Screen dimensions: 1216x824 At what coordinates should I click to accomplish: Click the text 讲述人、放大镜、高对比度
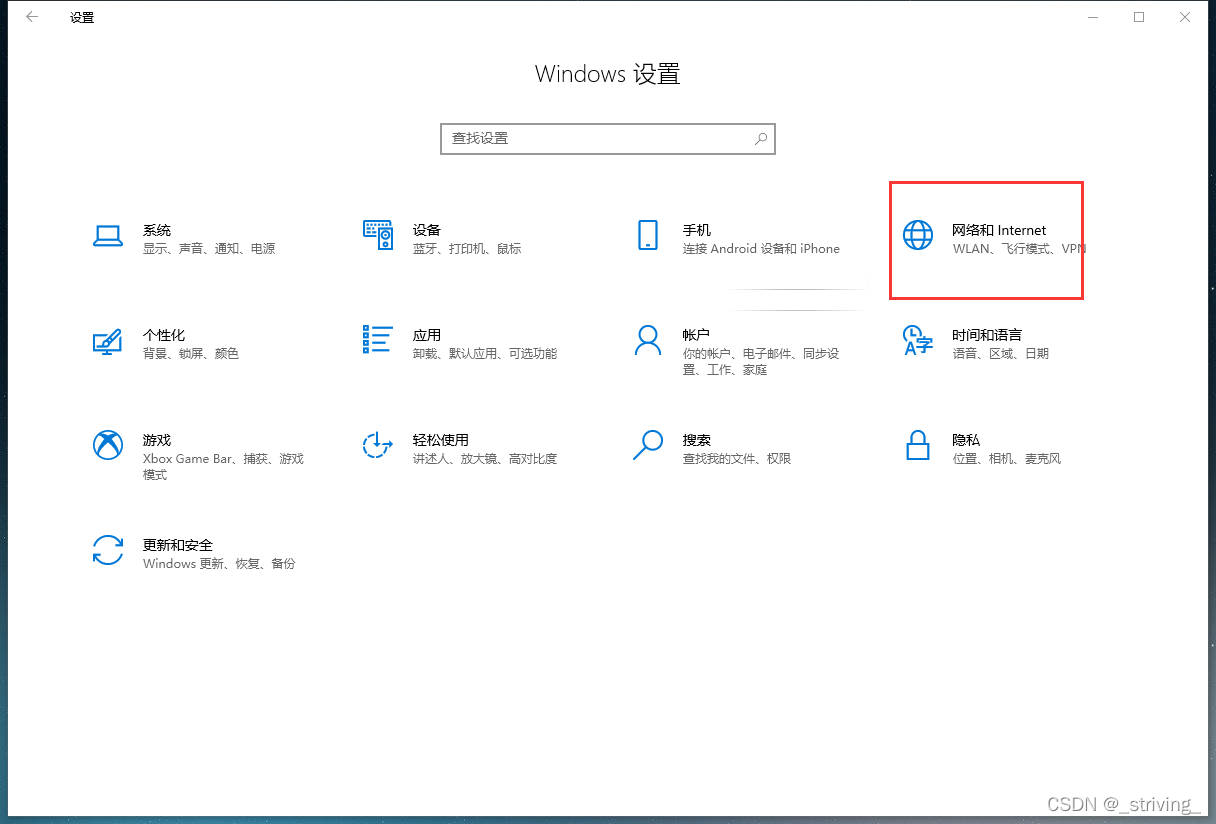(x=485, y=459)
